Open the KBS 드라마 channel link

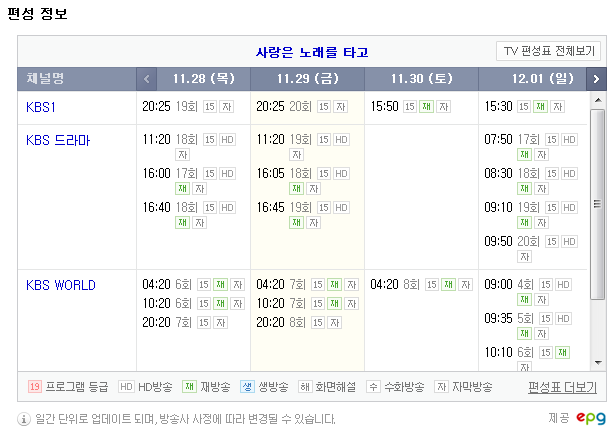pyautogui.click(x=58, y=140)
